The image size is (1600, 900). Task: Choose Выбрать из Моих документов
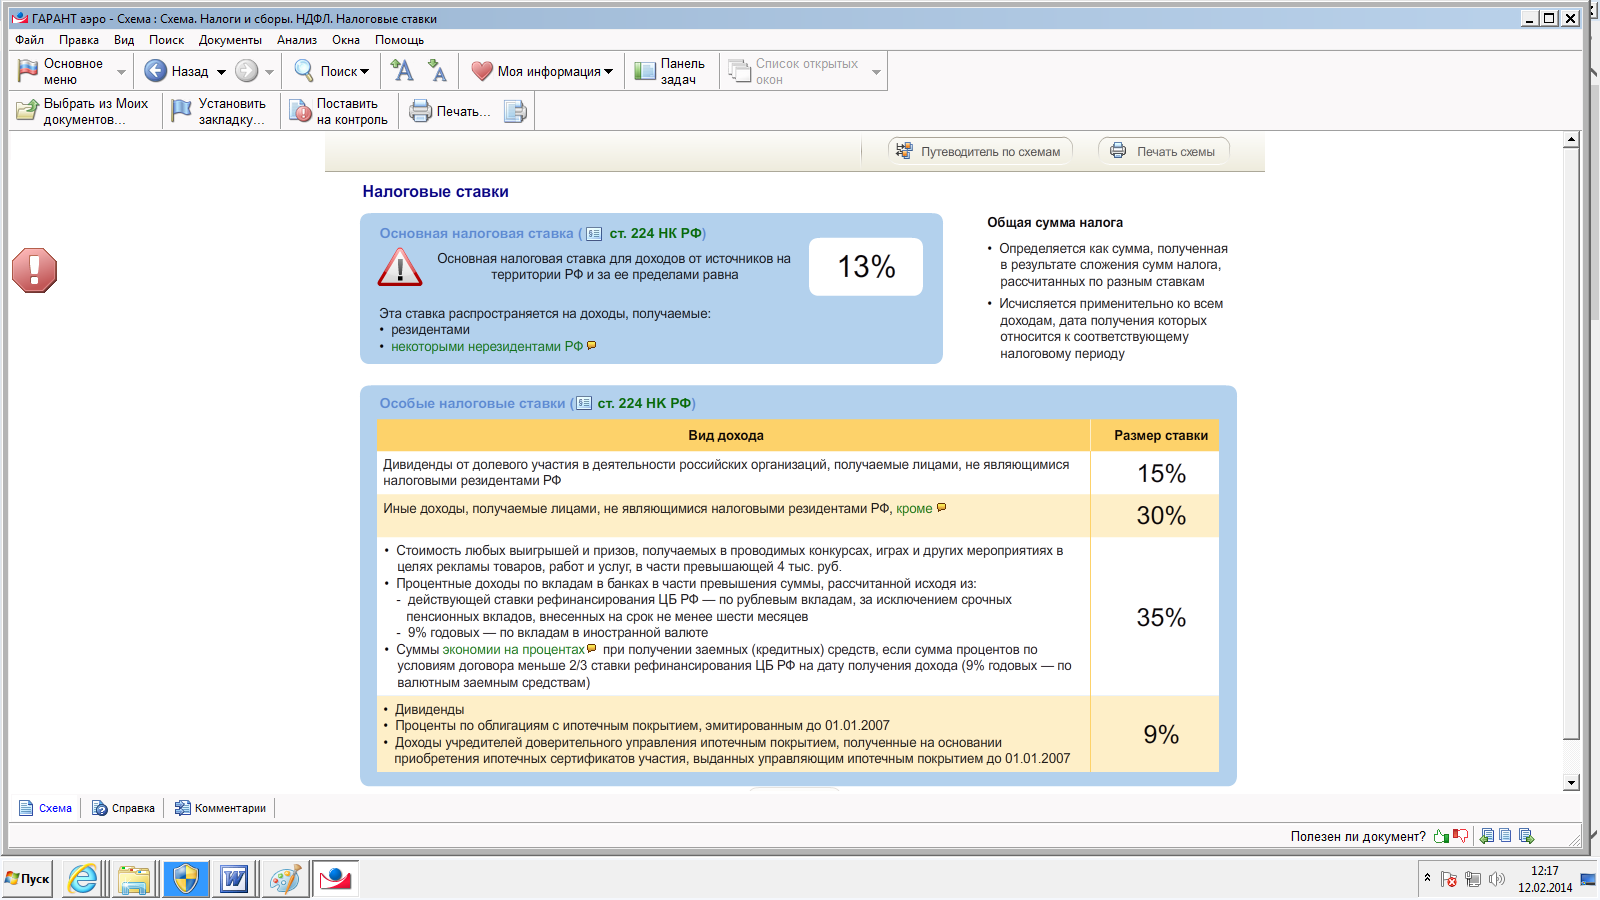pyautogui.click(x=83, y=111)
